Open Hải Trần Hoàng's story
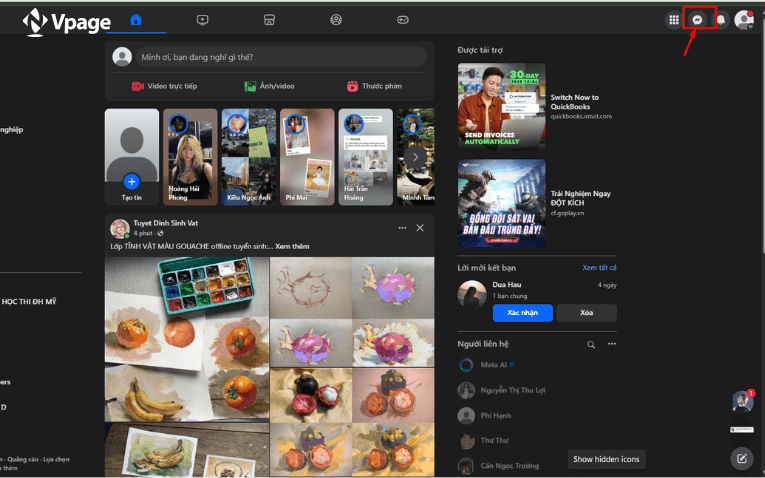The width and height of the screenshot is (765, 478). click(x=365, y=157)
